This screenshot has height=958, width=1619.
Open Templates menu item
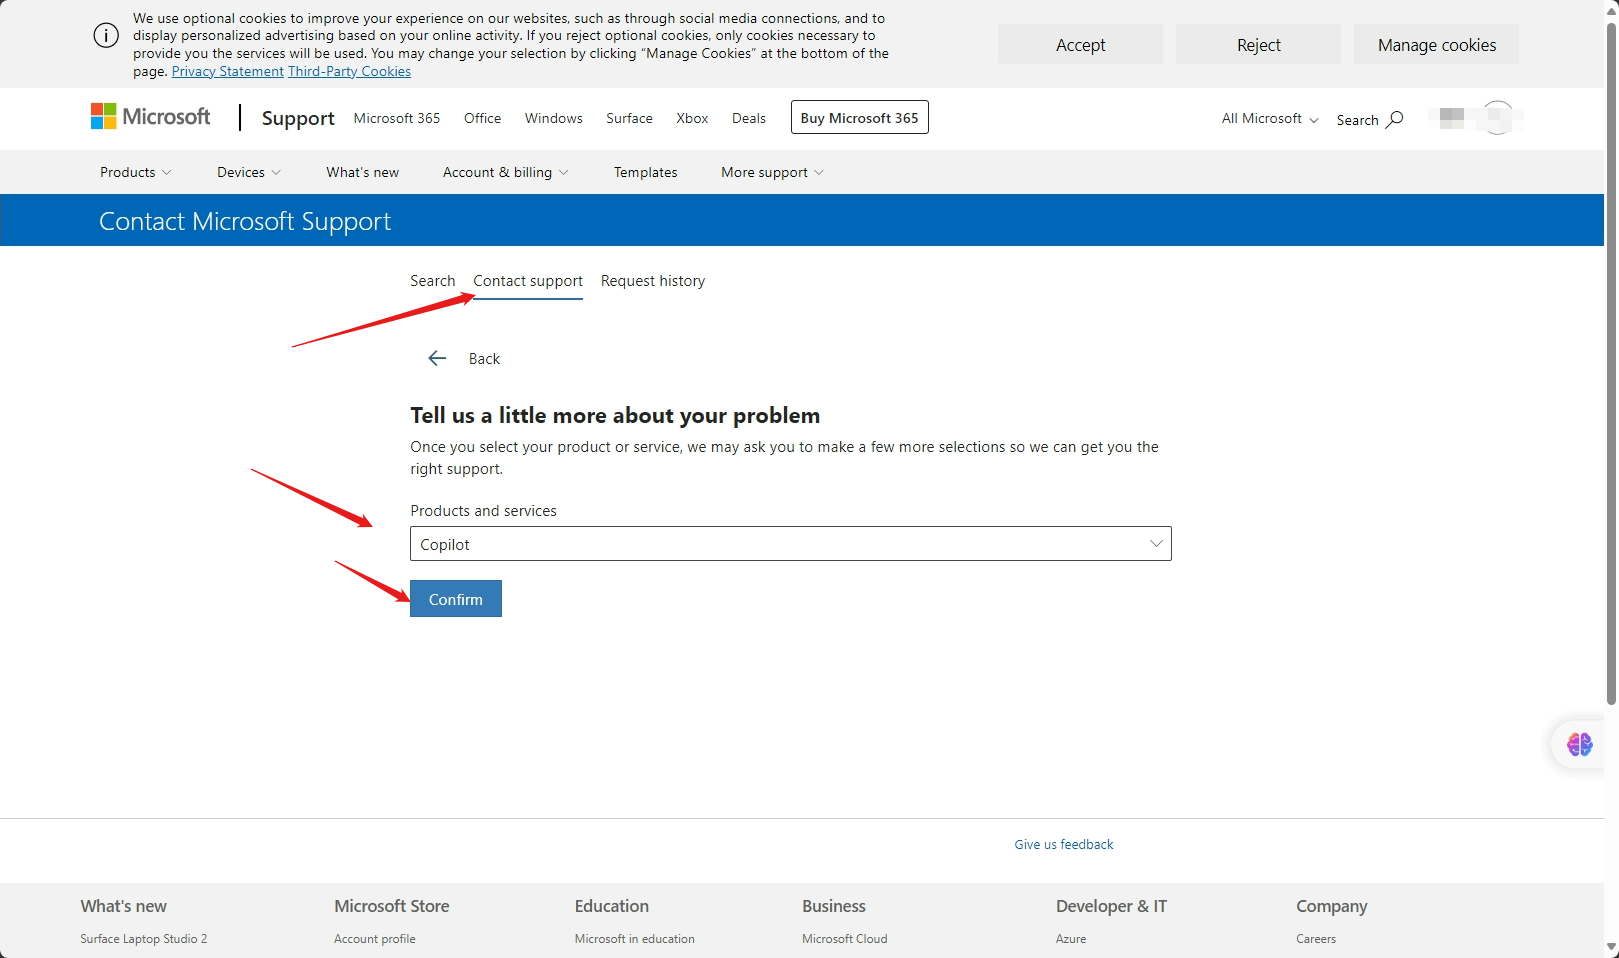tap(646, 172)
